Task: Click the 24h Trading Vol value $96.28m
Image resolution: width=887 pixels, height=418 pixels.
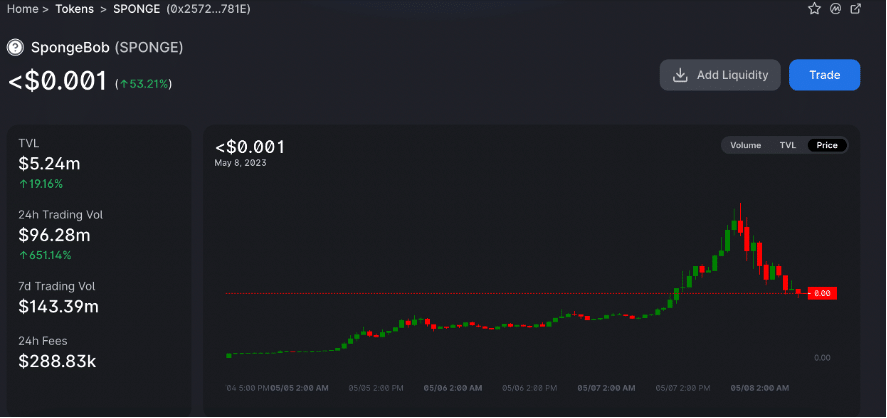Action: pyautogui.click(x=55, y=235)
